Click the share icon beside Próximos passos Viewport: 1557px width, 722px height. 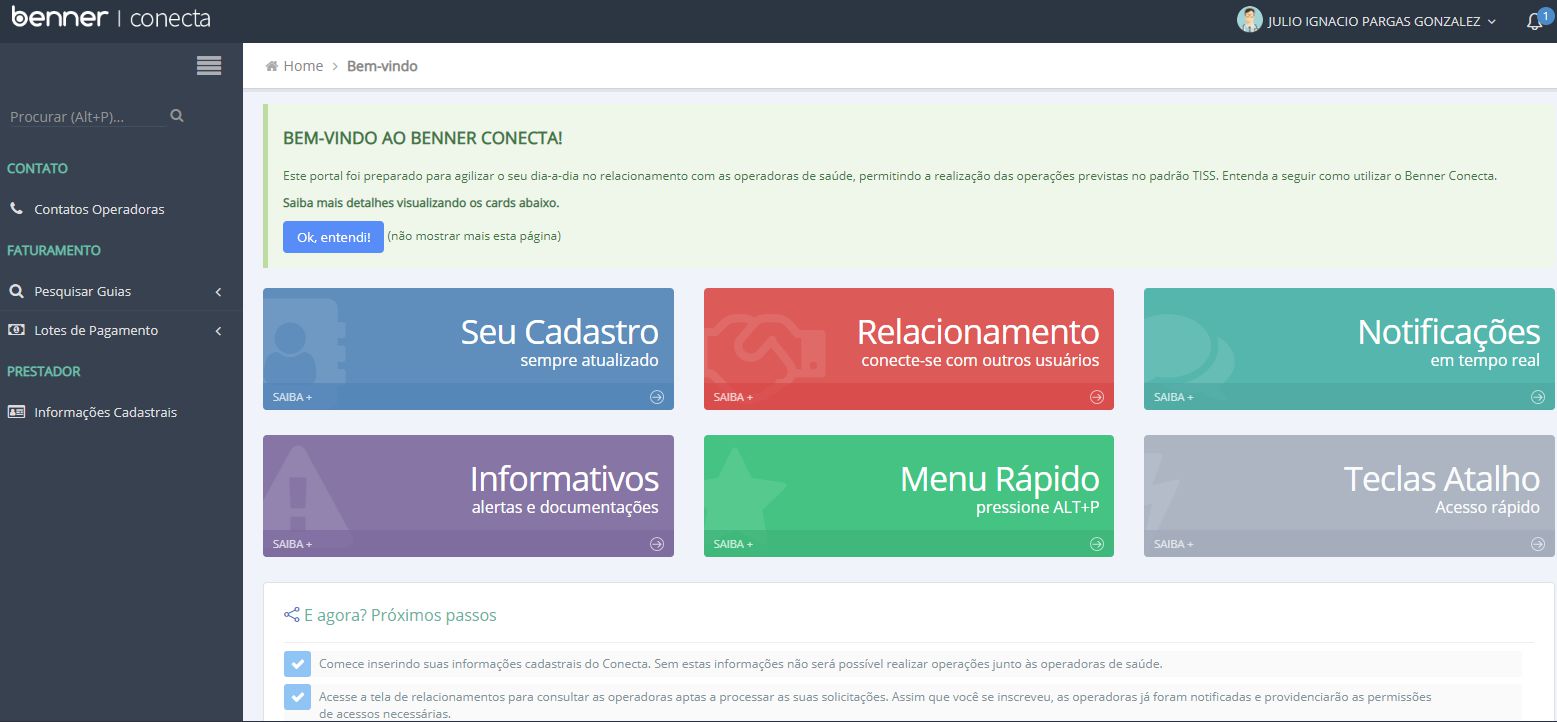(x=292, y=615)
